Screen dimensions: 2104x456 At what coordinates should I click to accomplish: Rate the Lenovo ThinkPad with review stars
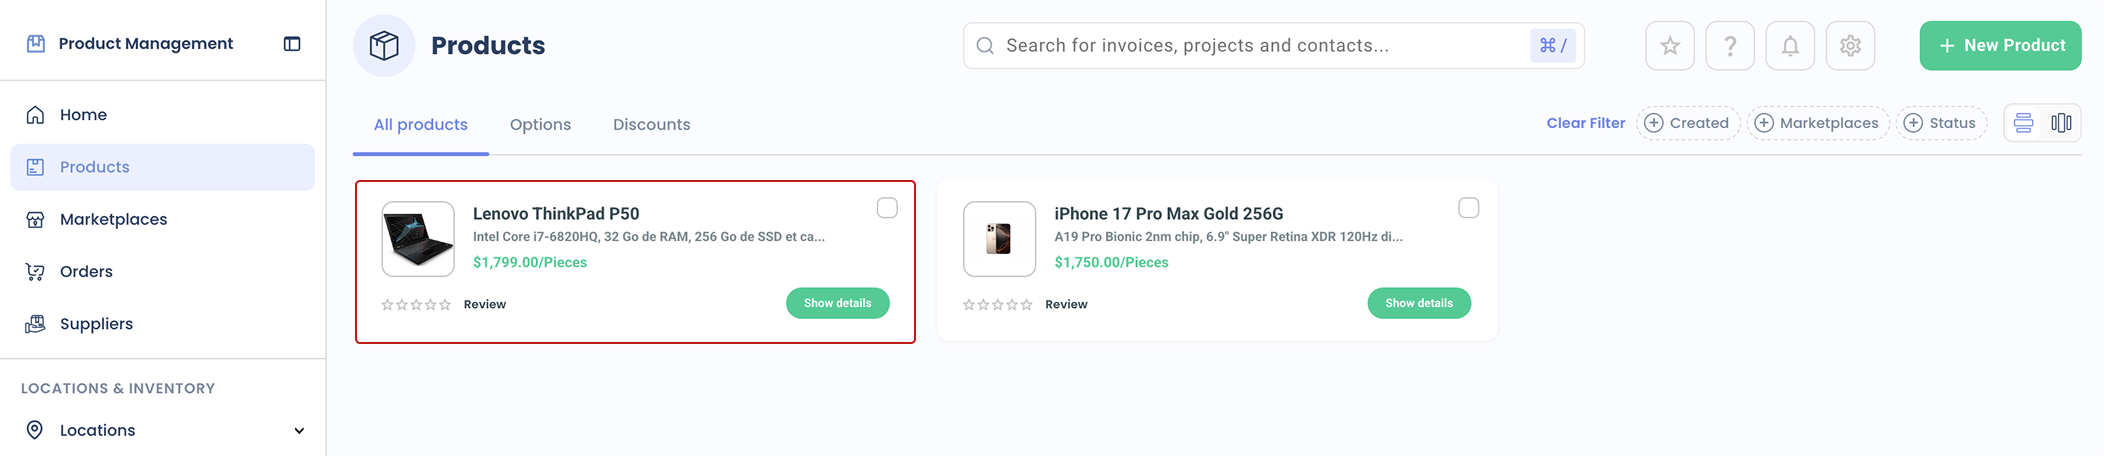416,305
